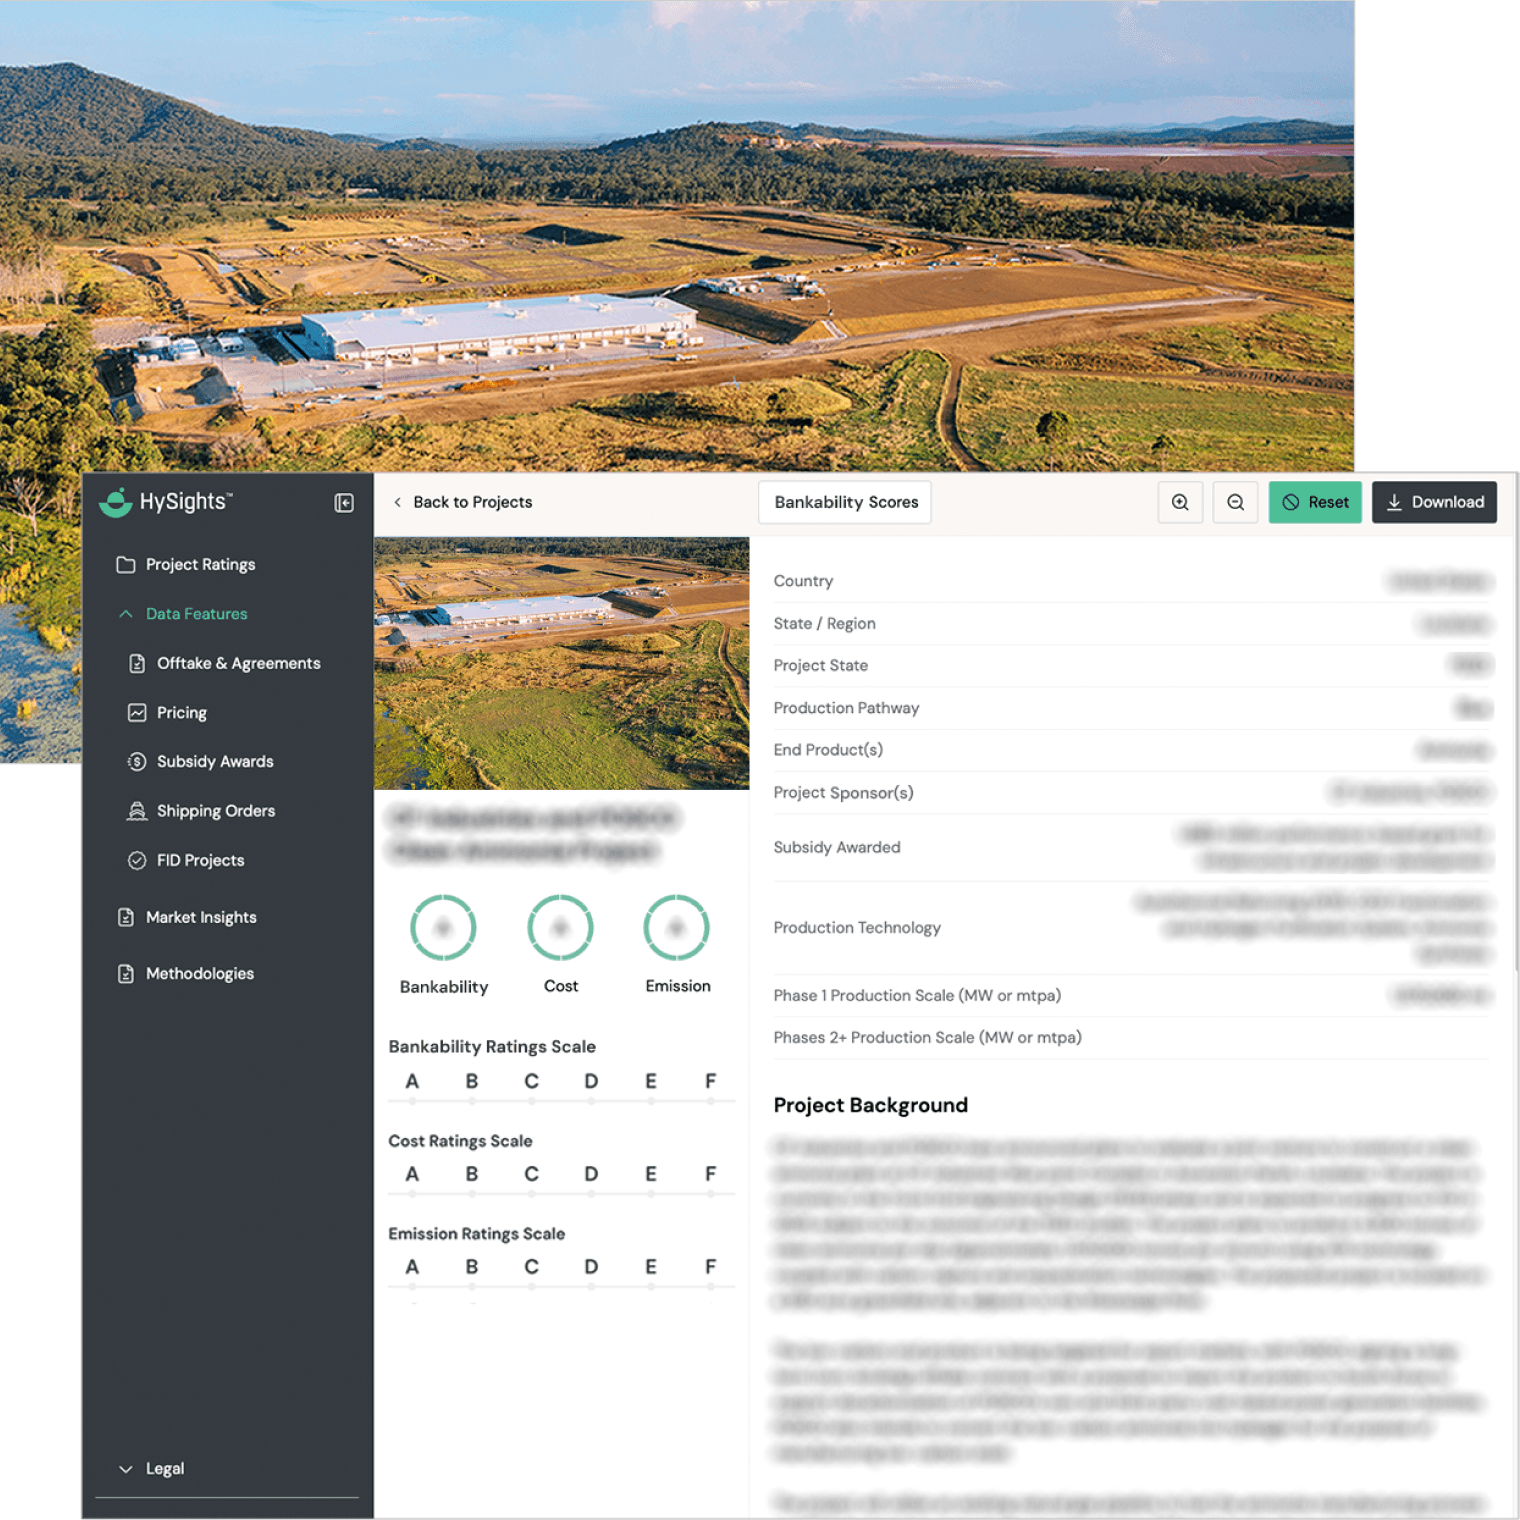Click Phases 2+ Production Scale row label

(x=927, y=1037)
